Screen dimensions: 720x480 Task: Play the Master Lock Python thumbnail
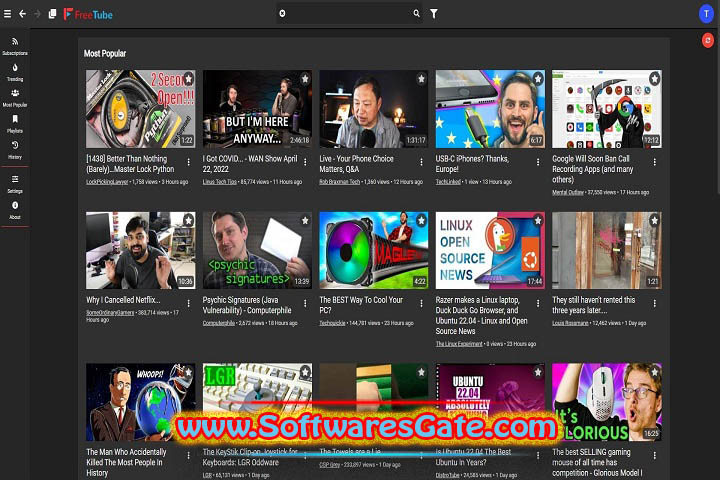(141, 109)
